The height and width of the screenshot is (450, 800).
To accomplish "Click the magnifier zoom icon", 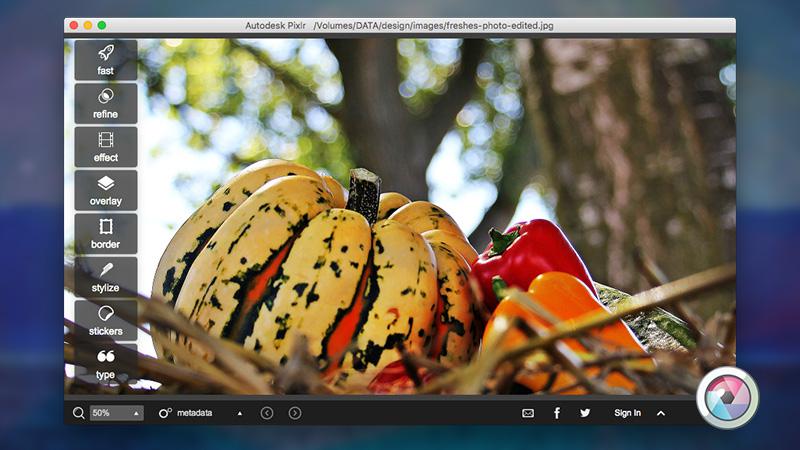I will (79, 413).
